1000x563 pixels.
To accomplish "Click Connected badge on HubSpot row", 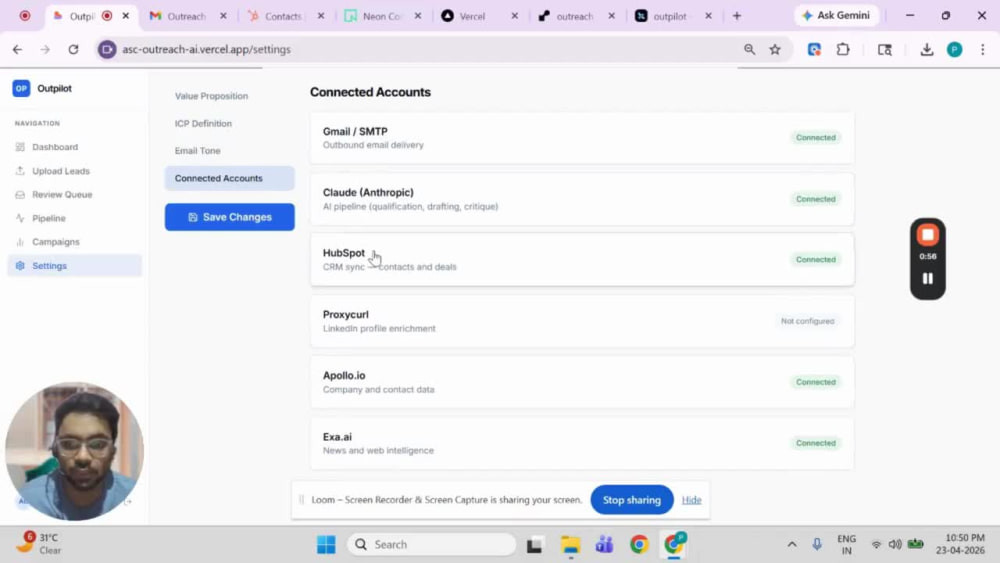I will pyautogui.click(x=816, y=260).
